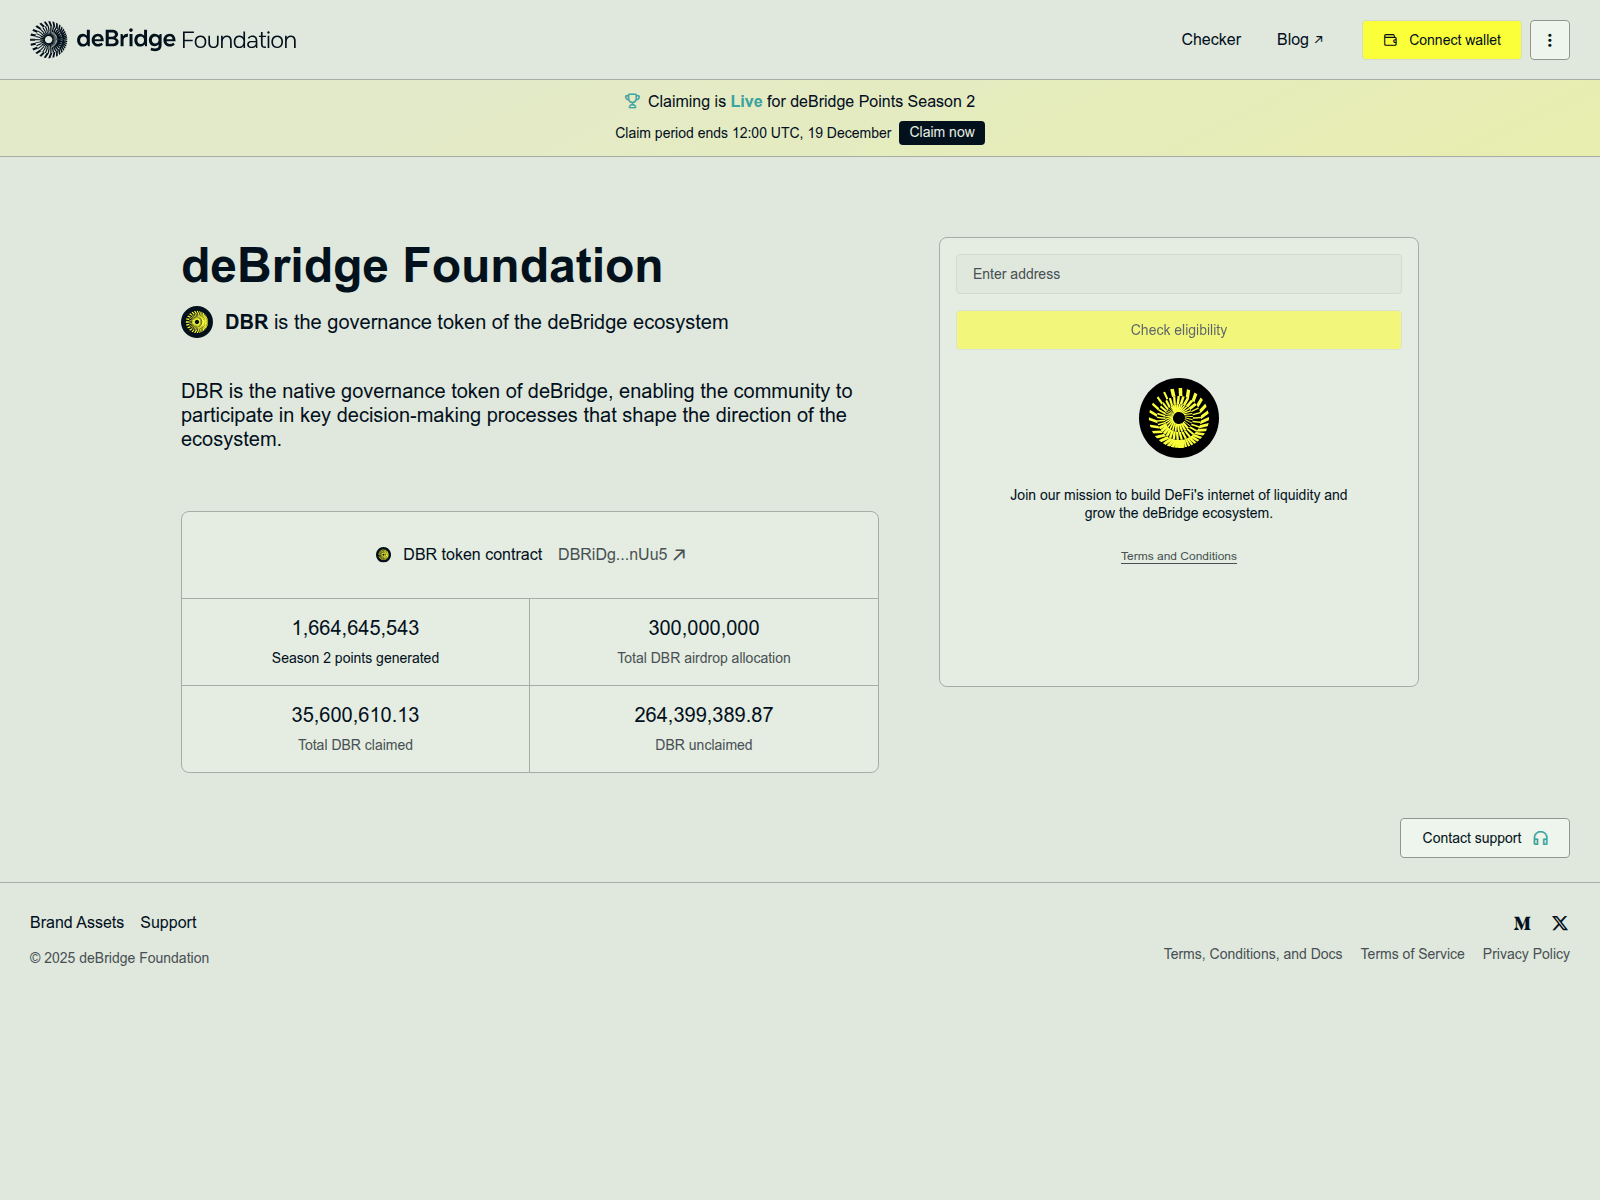Open the Brand Assets footer link
The height and width of the screenshot is (1200, 1600).
pos(77,922)
